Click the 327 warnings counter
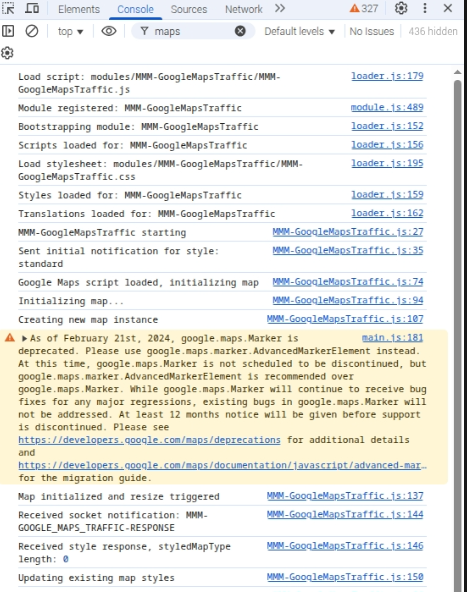The image size is (467, 592). [364, 8]
